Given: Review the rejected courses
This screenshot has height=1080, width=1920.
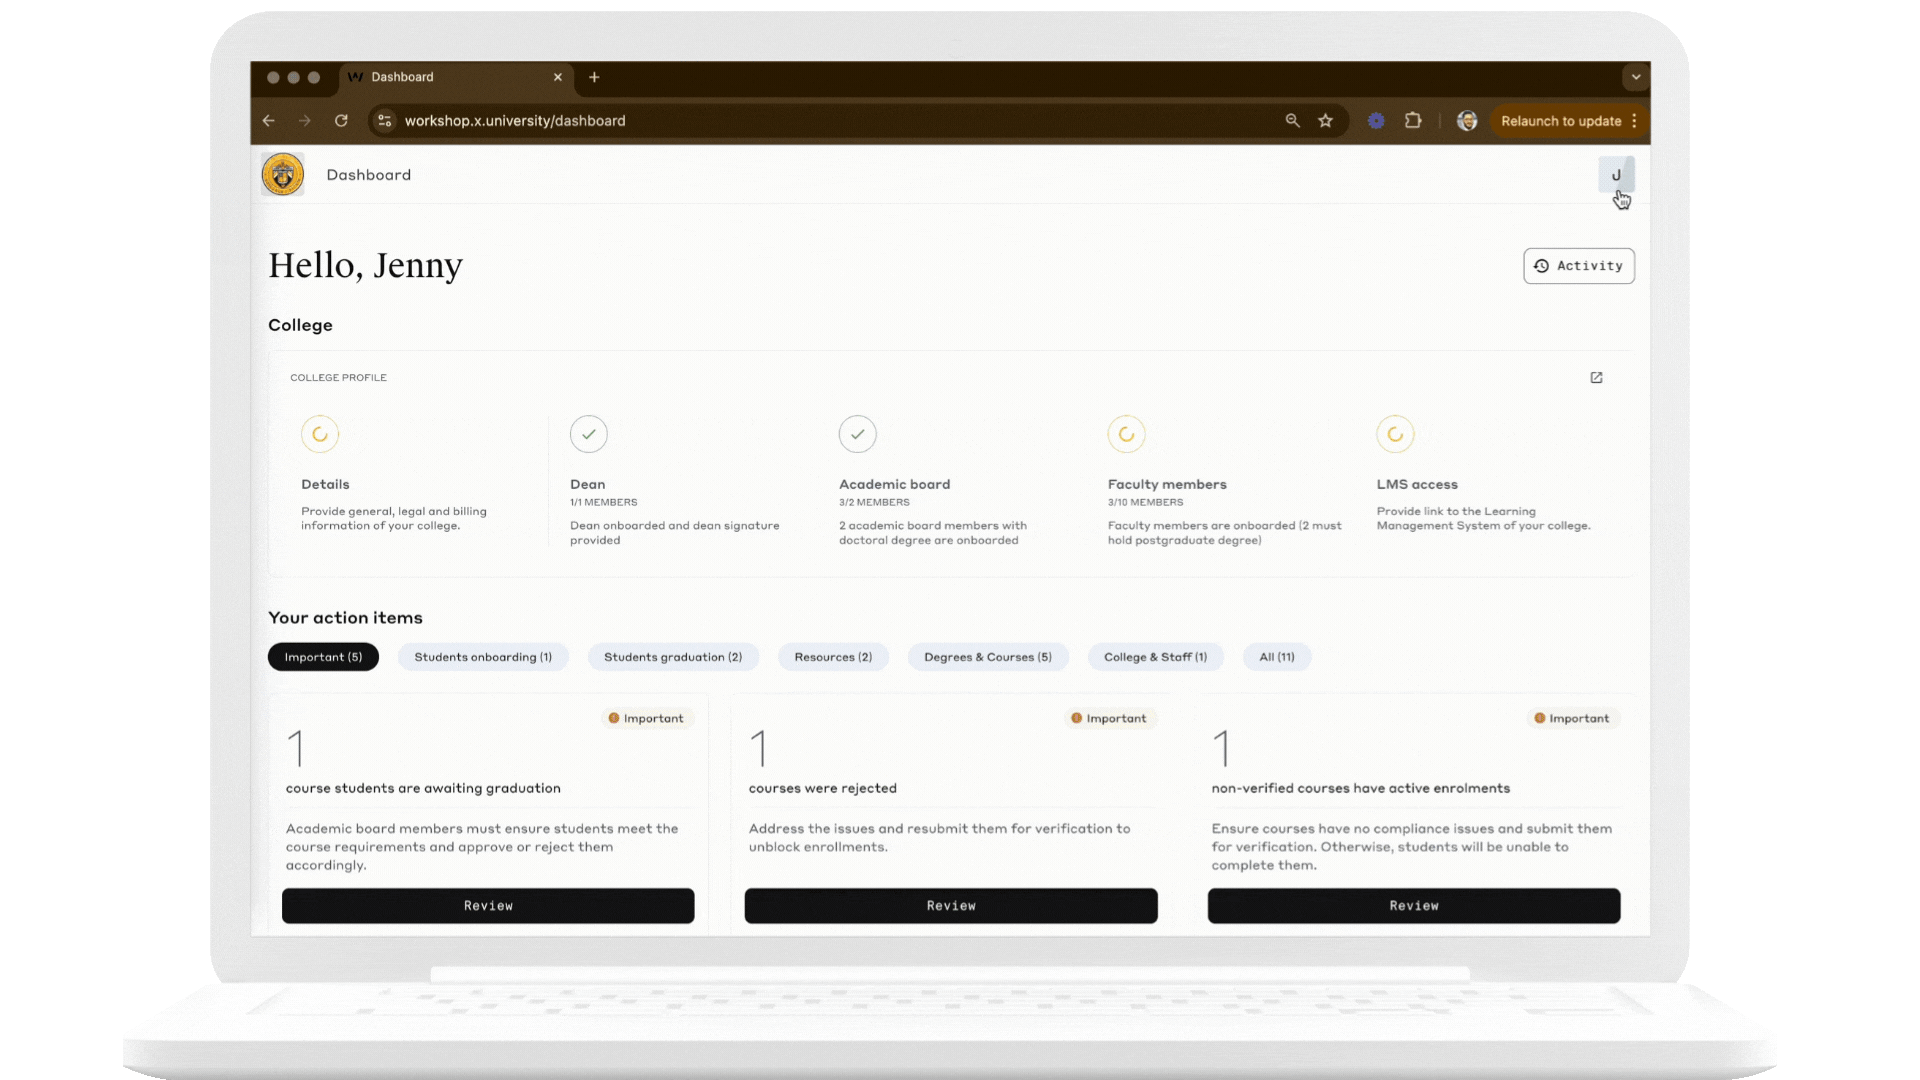Looking at the screenshot, I should [x=950, y=905].
